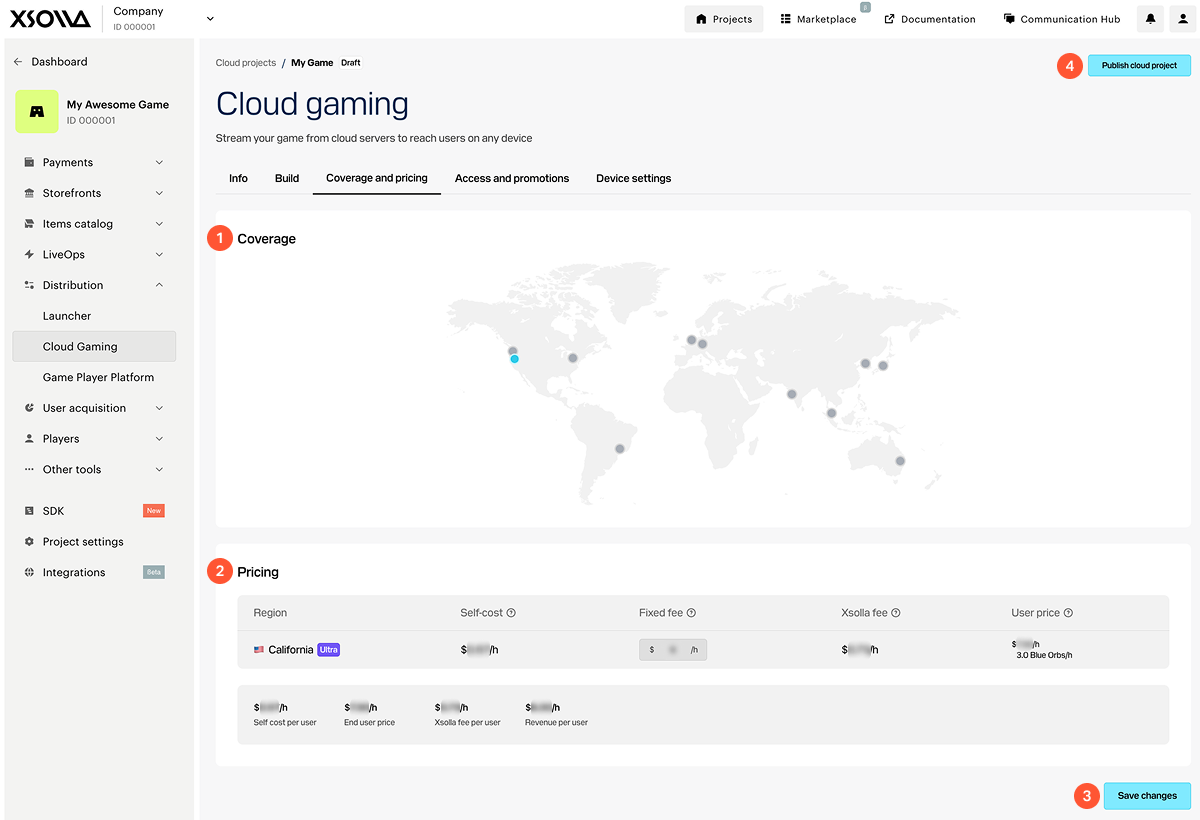Click the Items catalog icon
Viewport: 1200px width, 820px height.
point(29,224)
